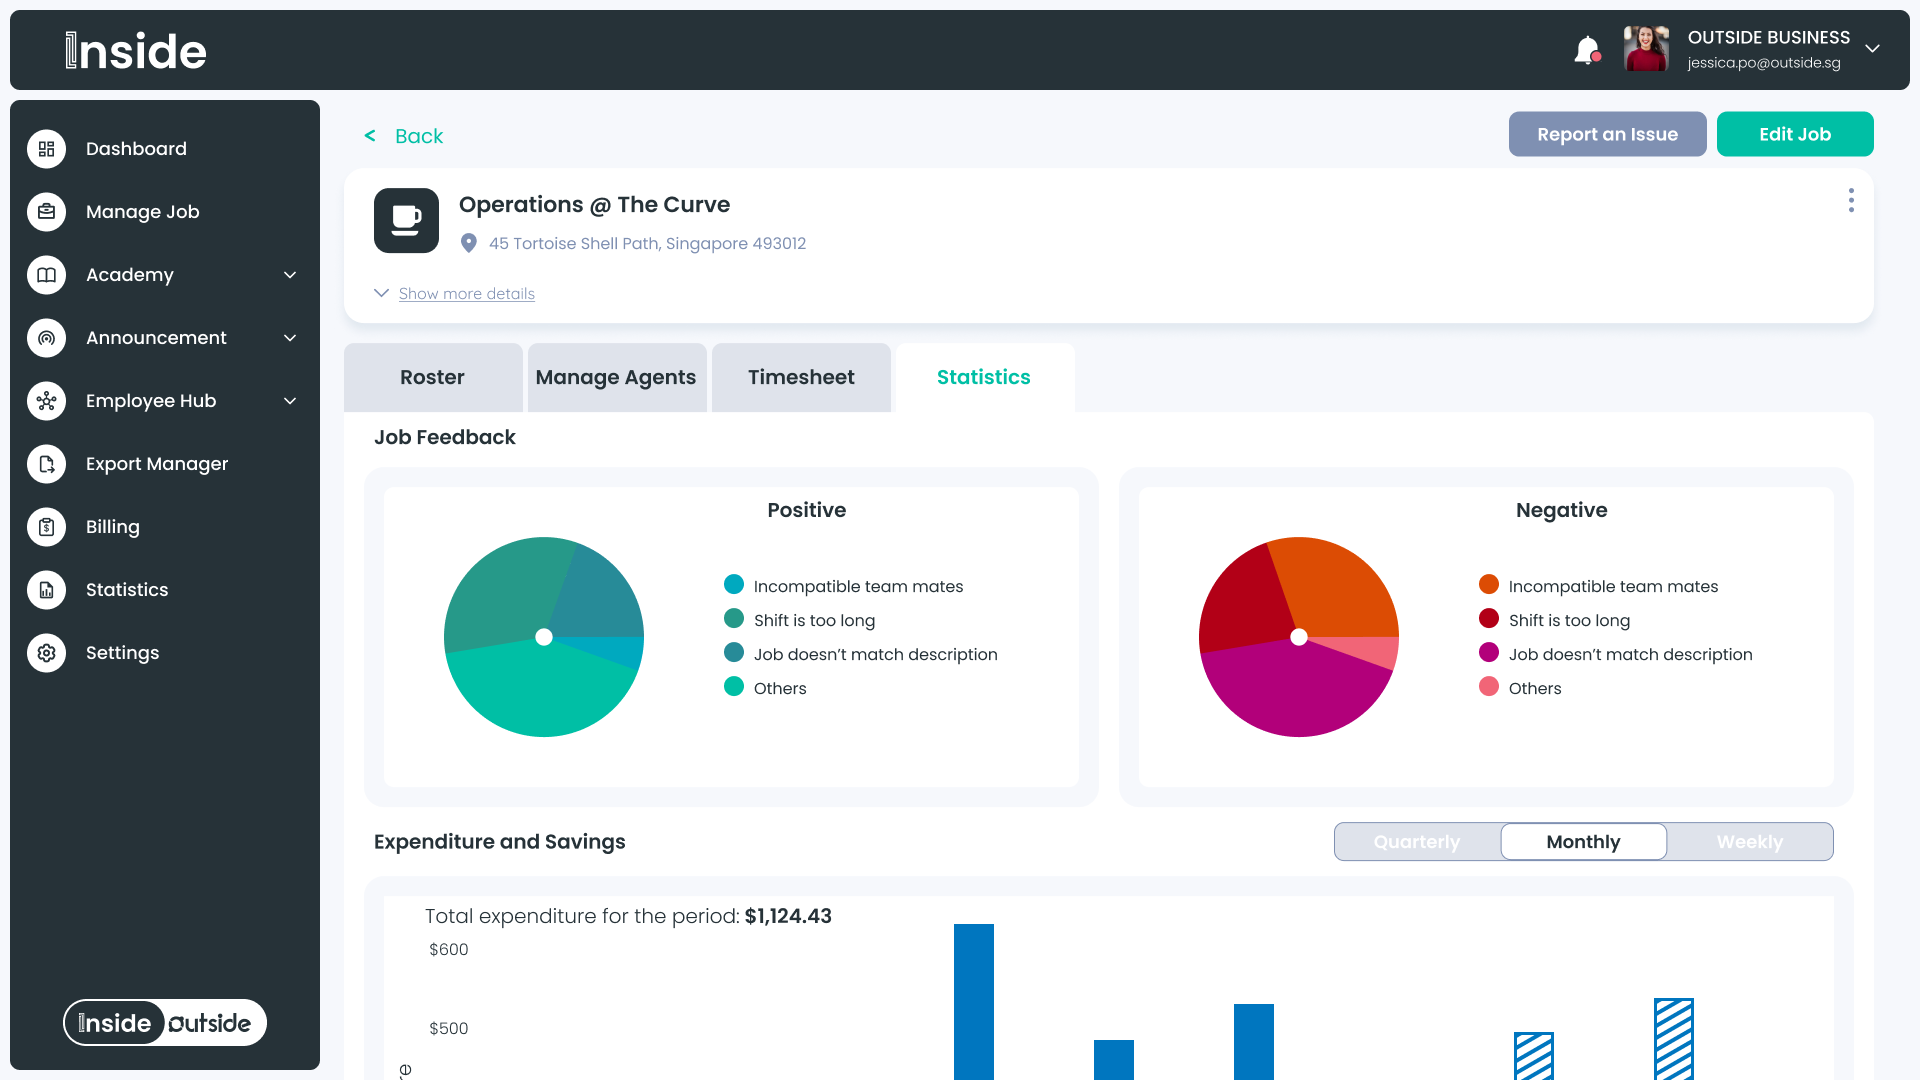The width and height of the screenshot is (1920, 1080).
Task: Open Billing from sidebar icon
Action: pos(46,527)
